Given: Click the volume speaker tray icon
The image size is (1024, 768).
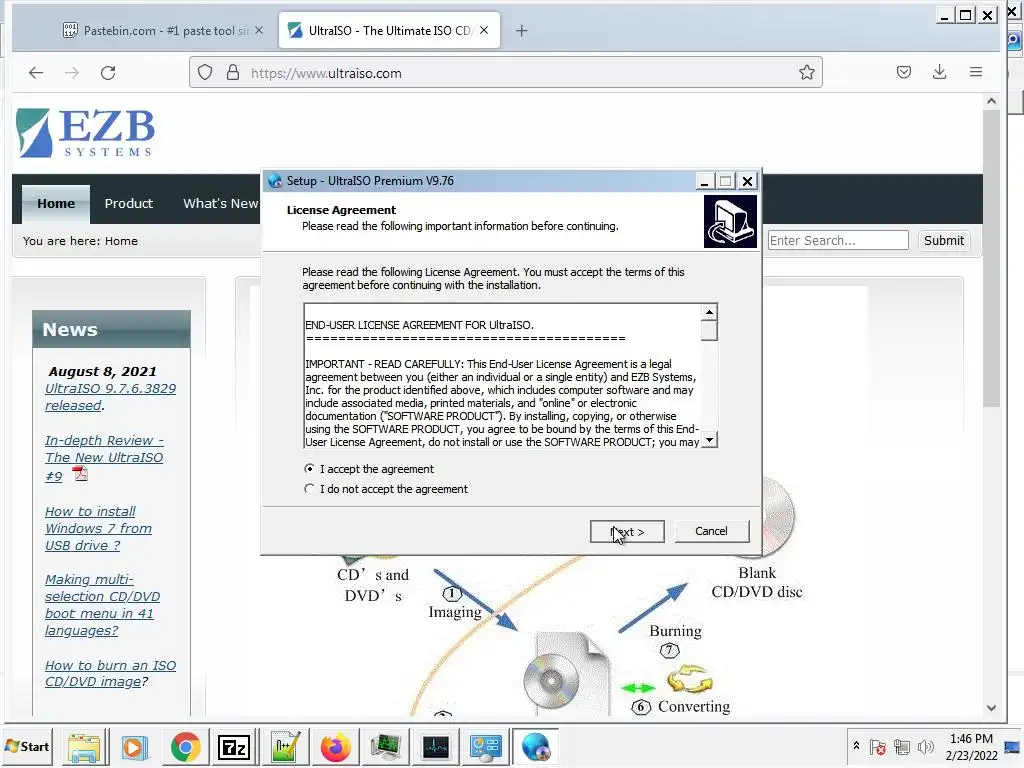Looking at the screenshot, I should point(925,746).
